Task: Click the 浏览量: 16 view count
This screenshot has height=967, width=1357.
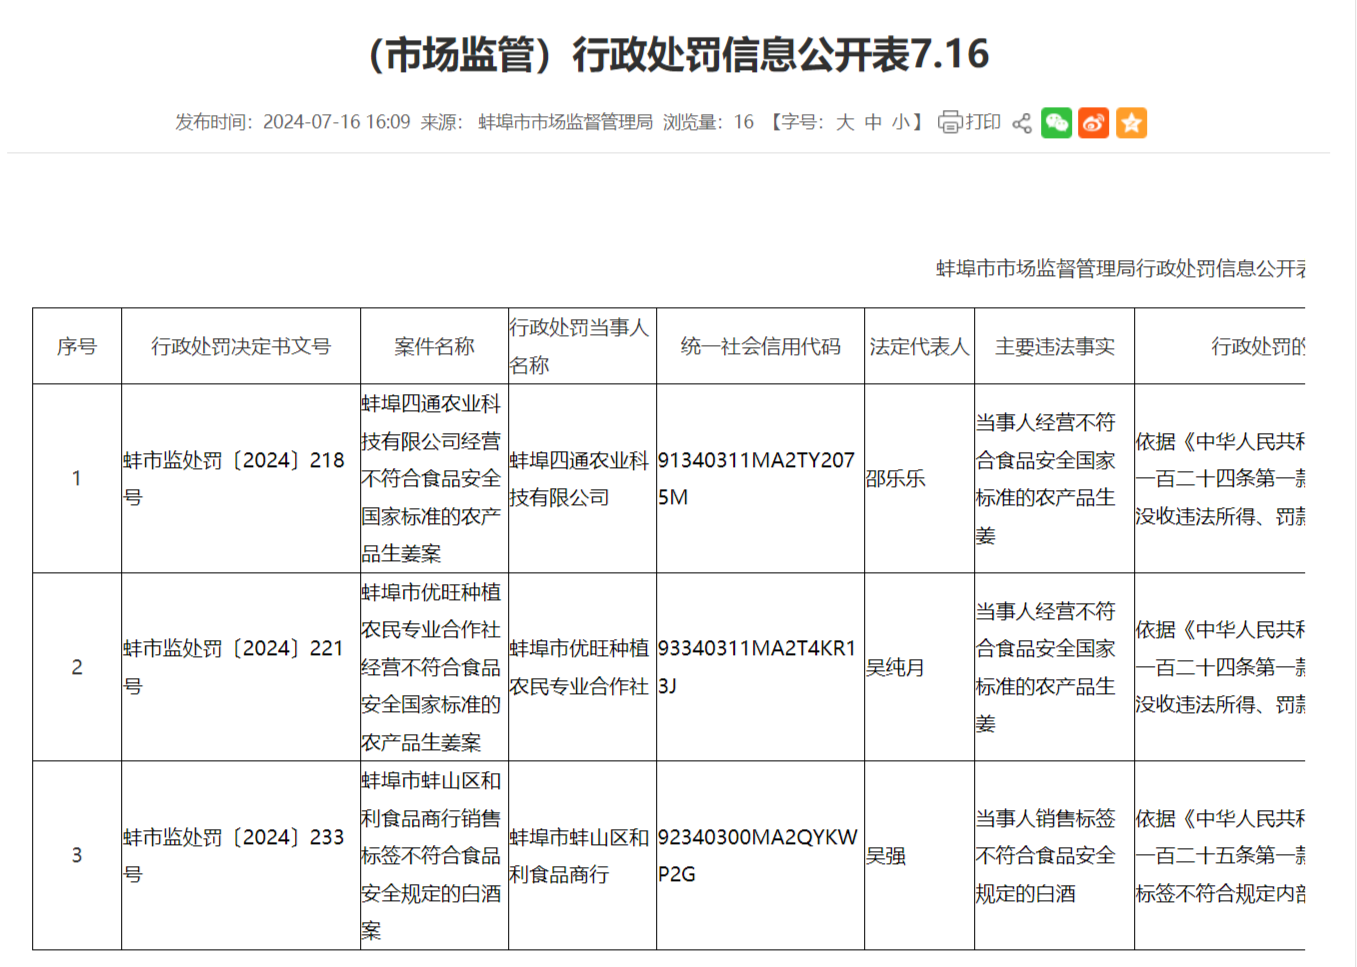Action: point(708,122)
